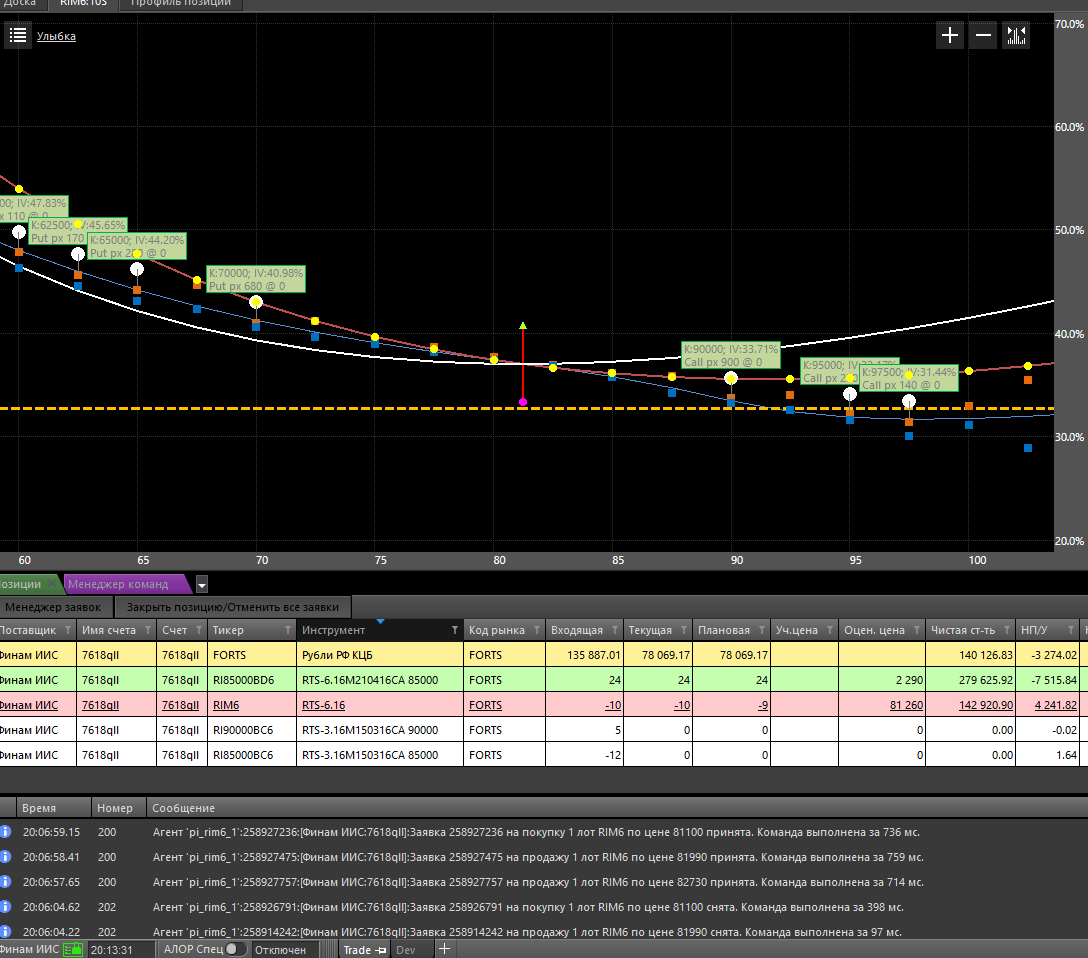Add a new workspace with plus tab
Screen dimensions: 1088x958
coord(445,949)
